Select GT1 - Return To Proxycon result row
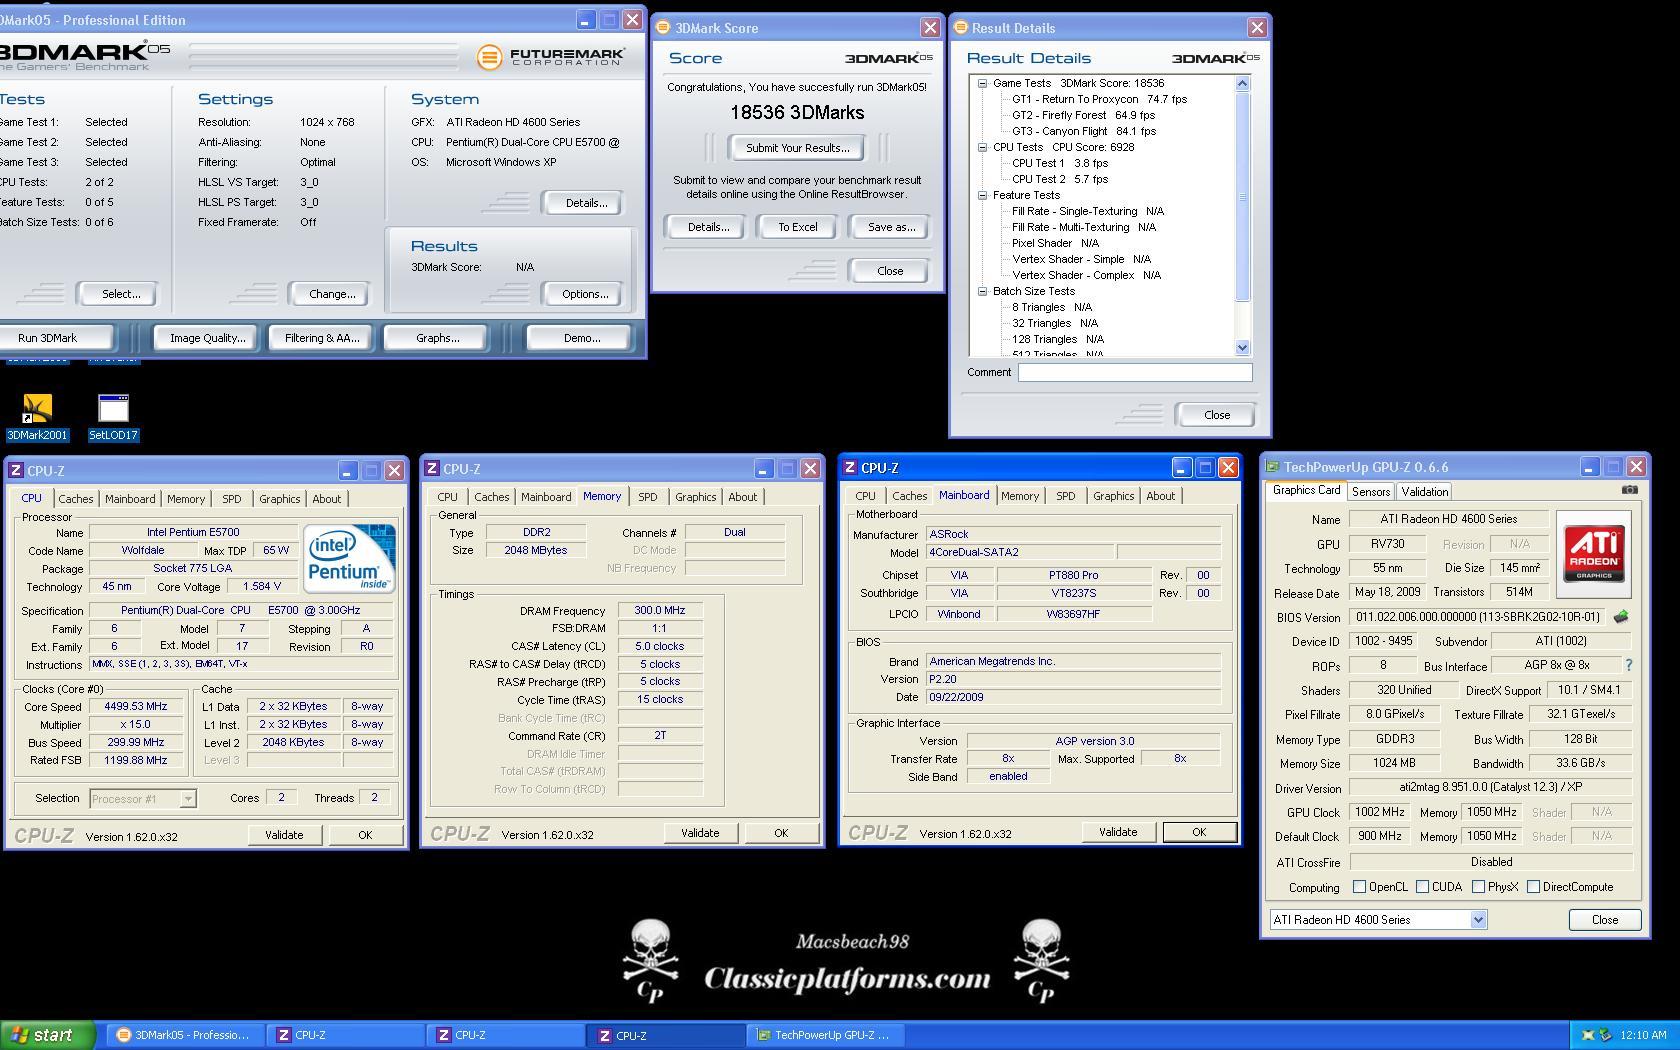The image size is (1680, 1050). 1099,99
